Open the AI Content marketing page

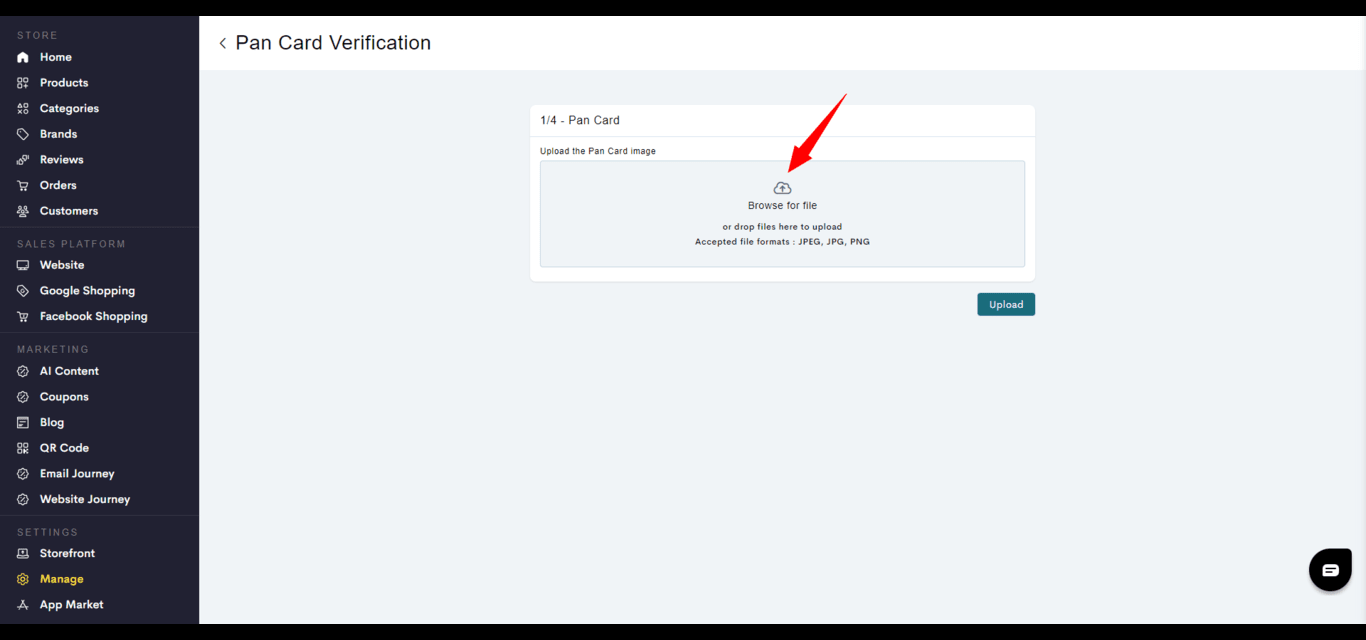(x=69, y=371)
